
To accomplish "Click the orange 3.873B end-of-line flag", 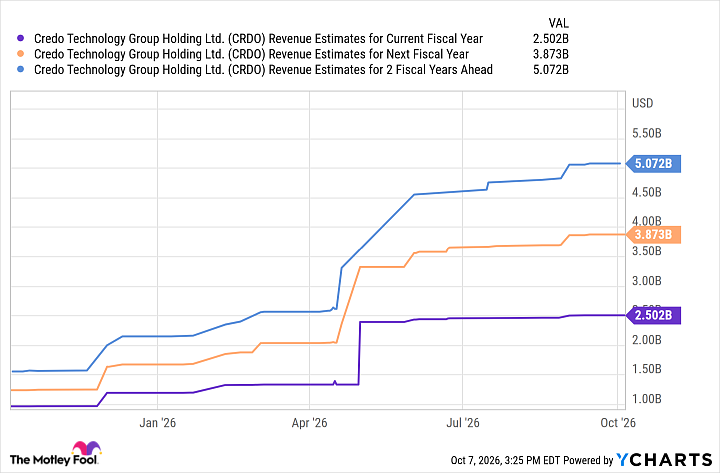I will click(x=653, y=235).
